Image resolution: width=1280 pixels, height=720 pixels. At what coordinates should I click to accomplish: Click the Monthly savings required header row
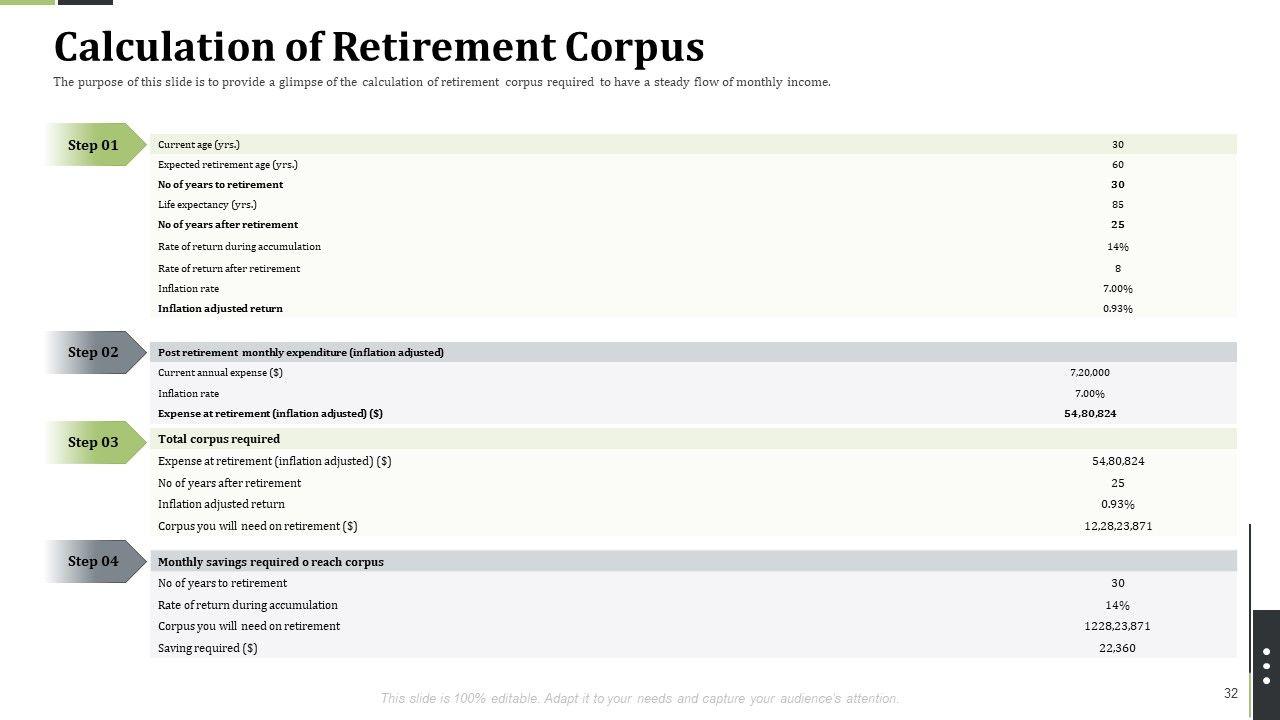click(271, 562)
